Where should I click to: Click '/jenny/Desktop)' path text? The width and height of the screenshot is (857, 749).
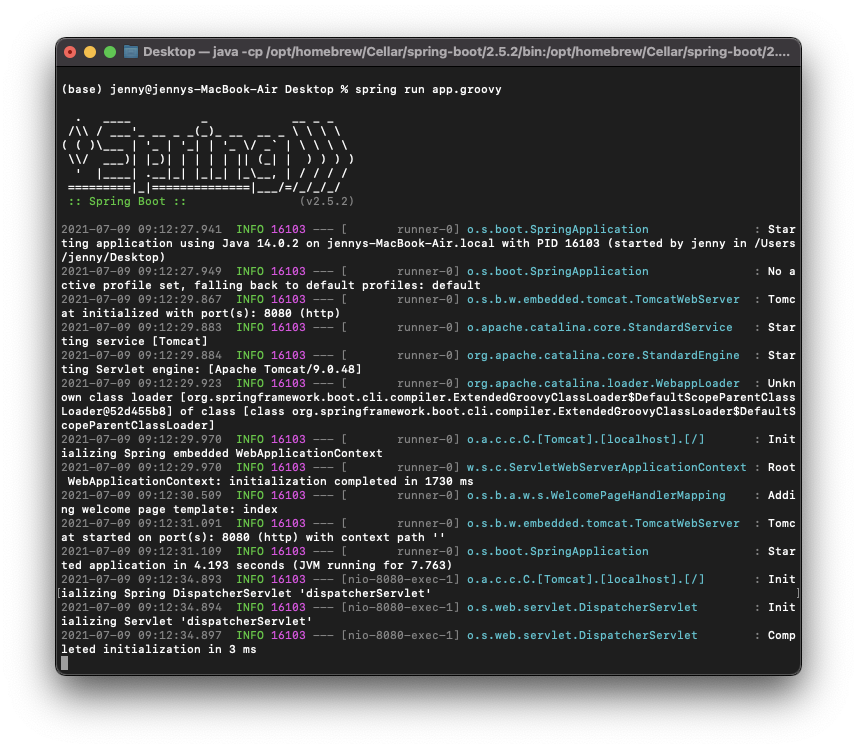coord(113,257)
